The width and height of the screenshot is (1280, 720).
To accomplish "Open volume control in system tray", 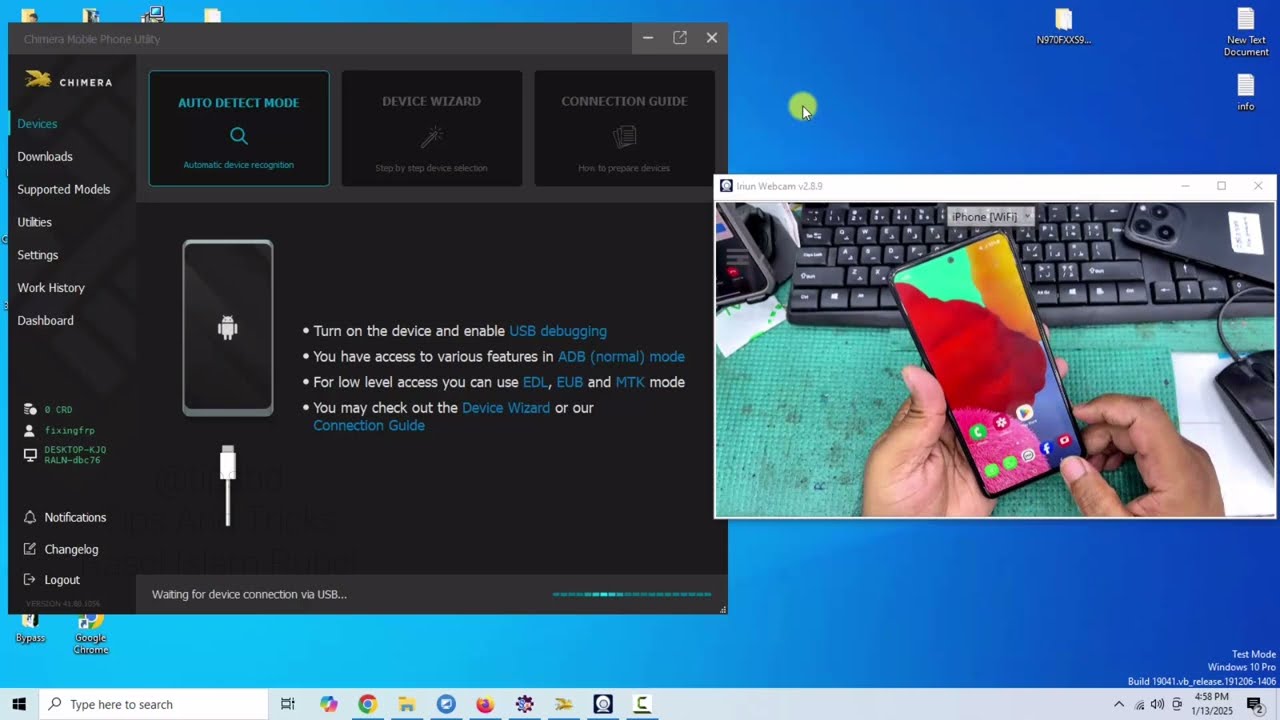I will 1157,704.
